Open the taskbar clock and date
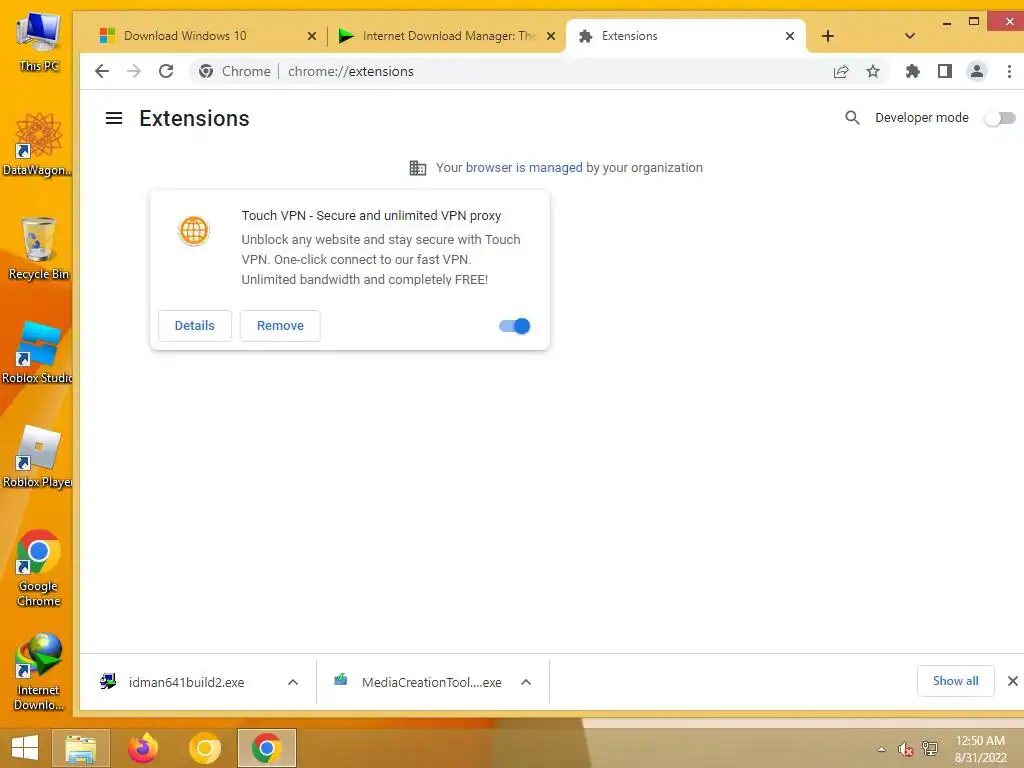This screenshot has width=1024, height=768. click(x=980, y=749)
